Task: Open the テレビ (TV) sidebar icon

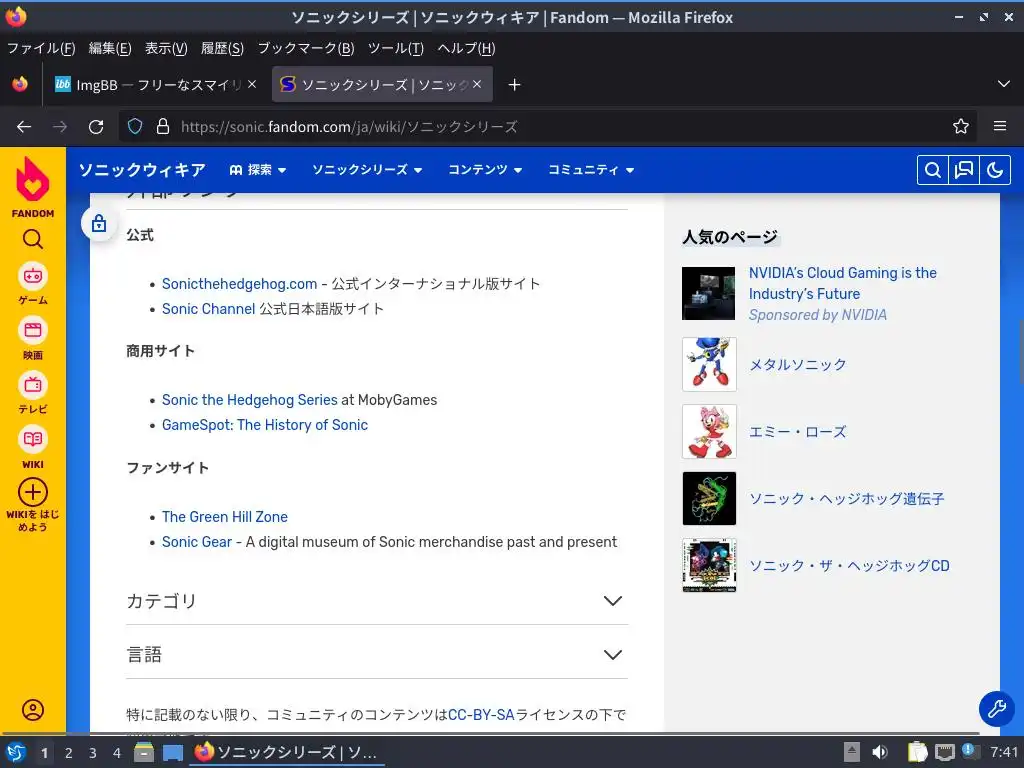Action: pos(33,385)
